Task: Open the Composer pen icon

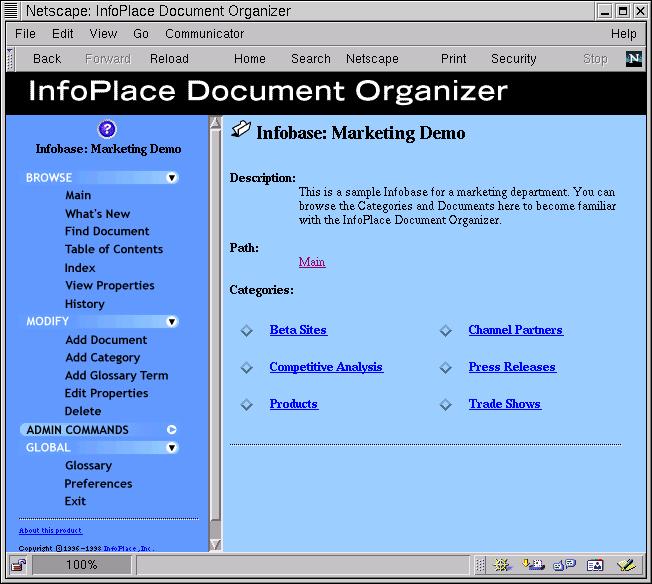Action: [x=627, y=565]
